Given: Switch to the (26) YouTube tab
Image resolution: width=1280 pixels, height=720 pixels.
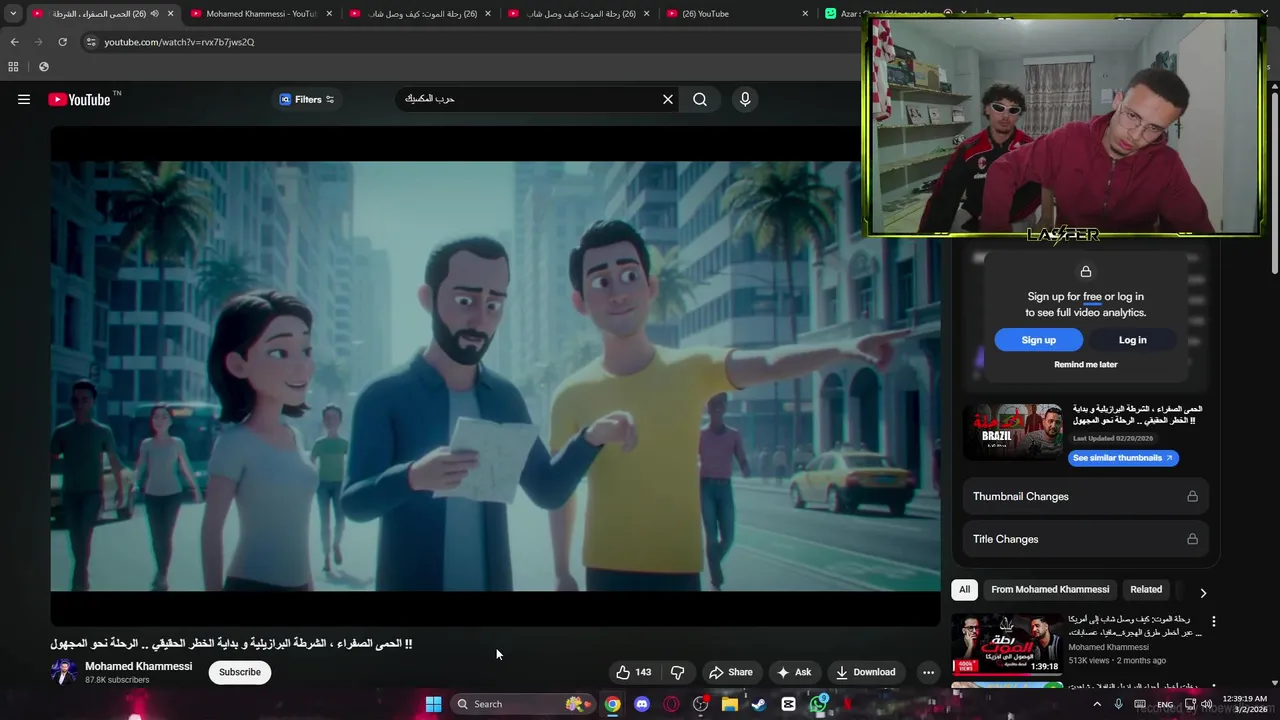Looking at the screenshot, I should click(x=736, y=14).
